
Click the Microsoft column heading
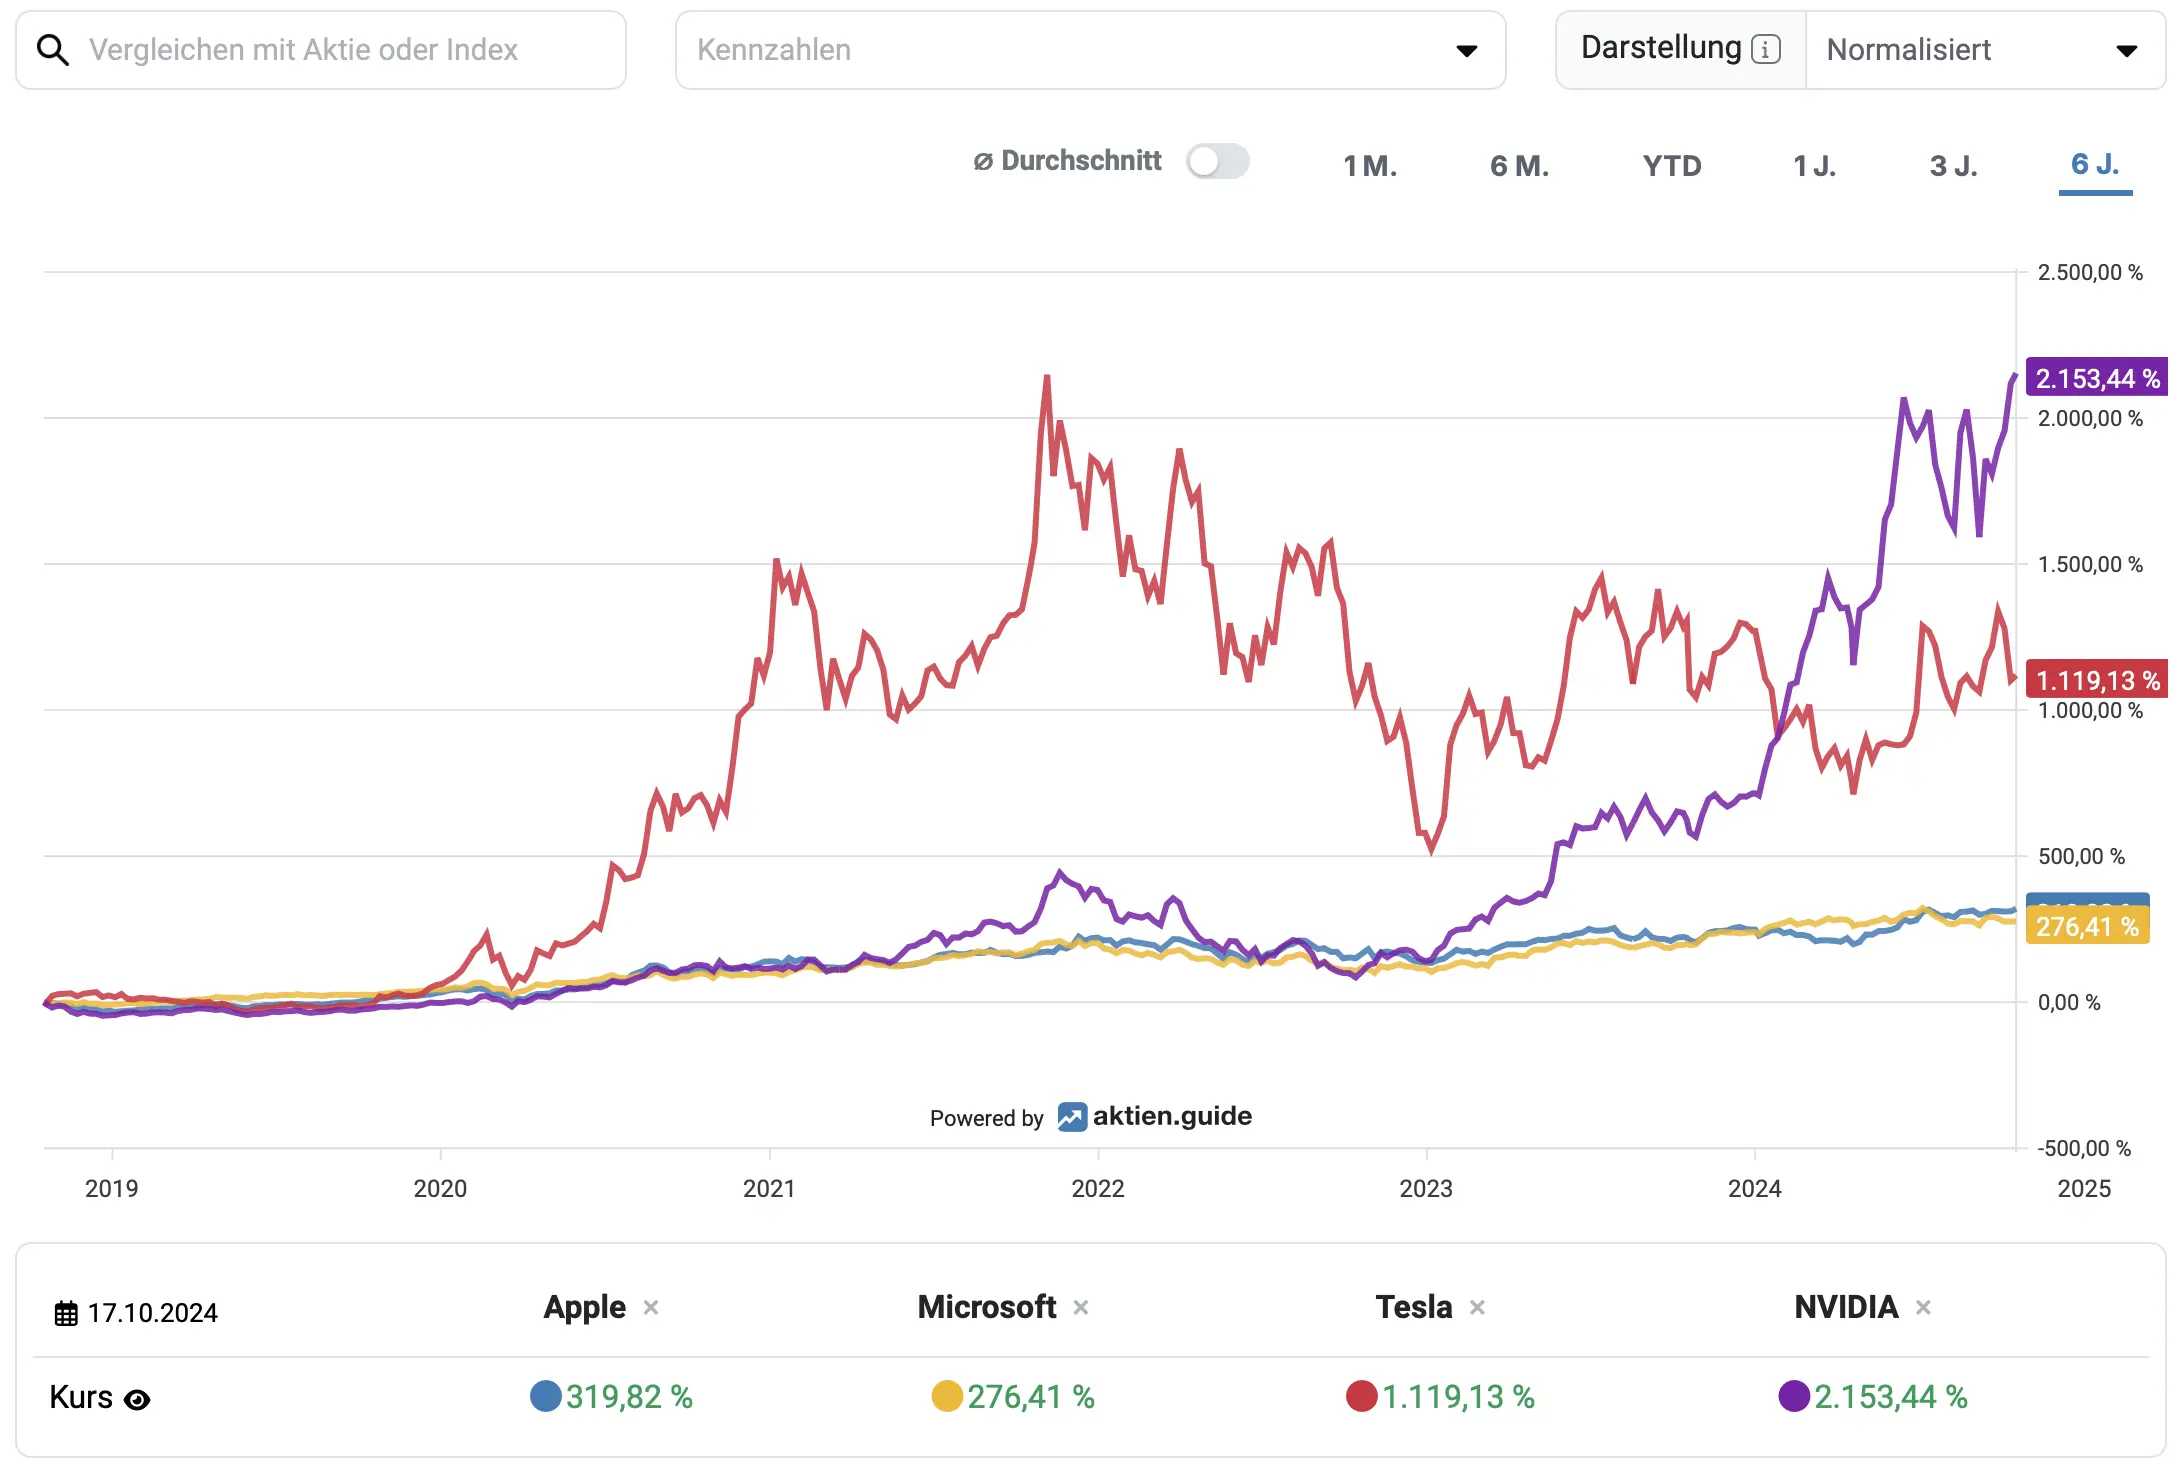click(986, 1307)
